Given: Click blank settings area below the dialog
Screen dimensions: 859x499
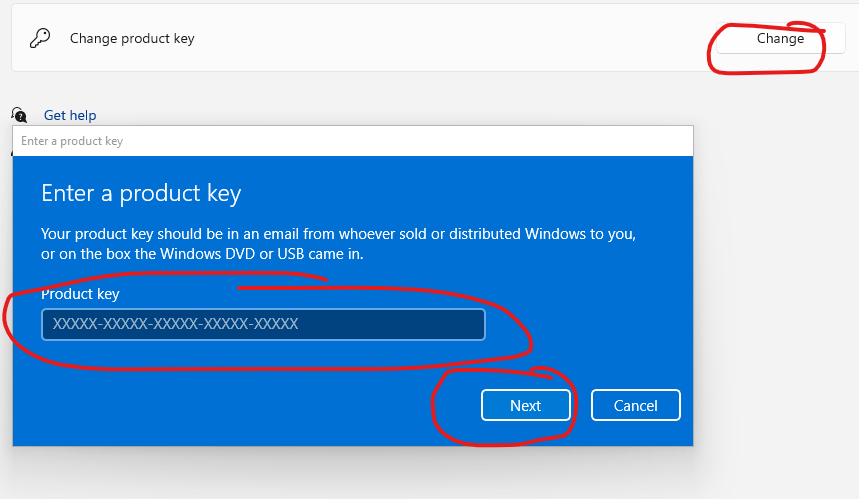Looking at the screenshot, I should point(400,475).
